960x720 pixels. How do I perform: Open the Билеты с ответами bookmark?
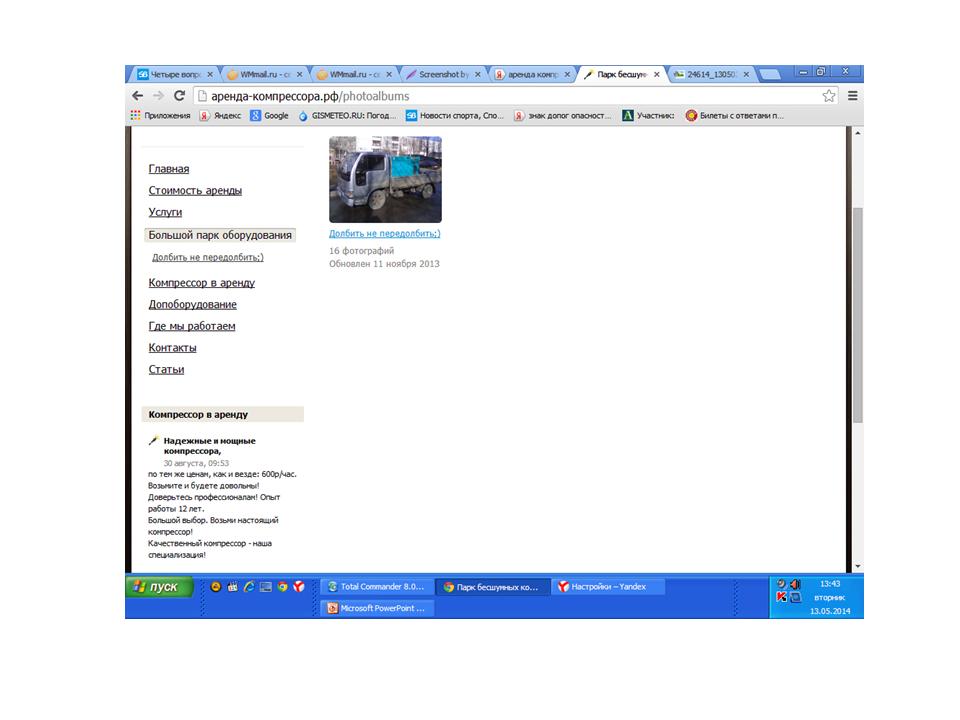(x=735, y=115)
